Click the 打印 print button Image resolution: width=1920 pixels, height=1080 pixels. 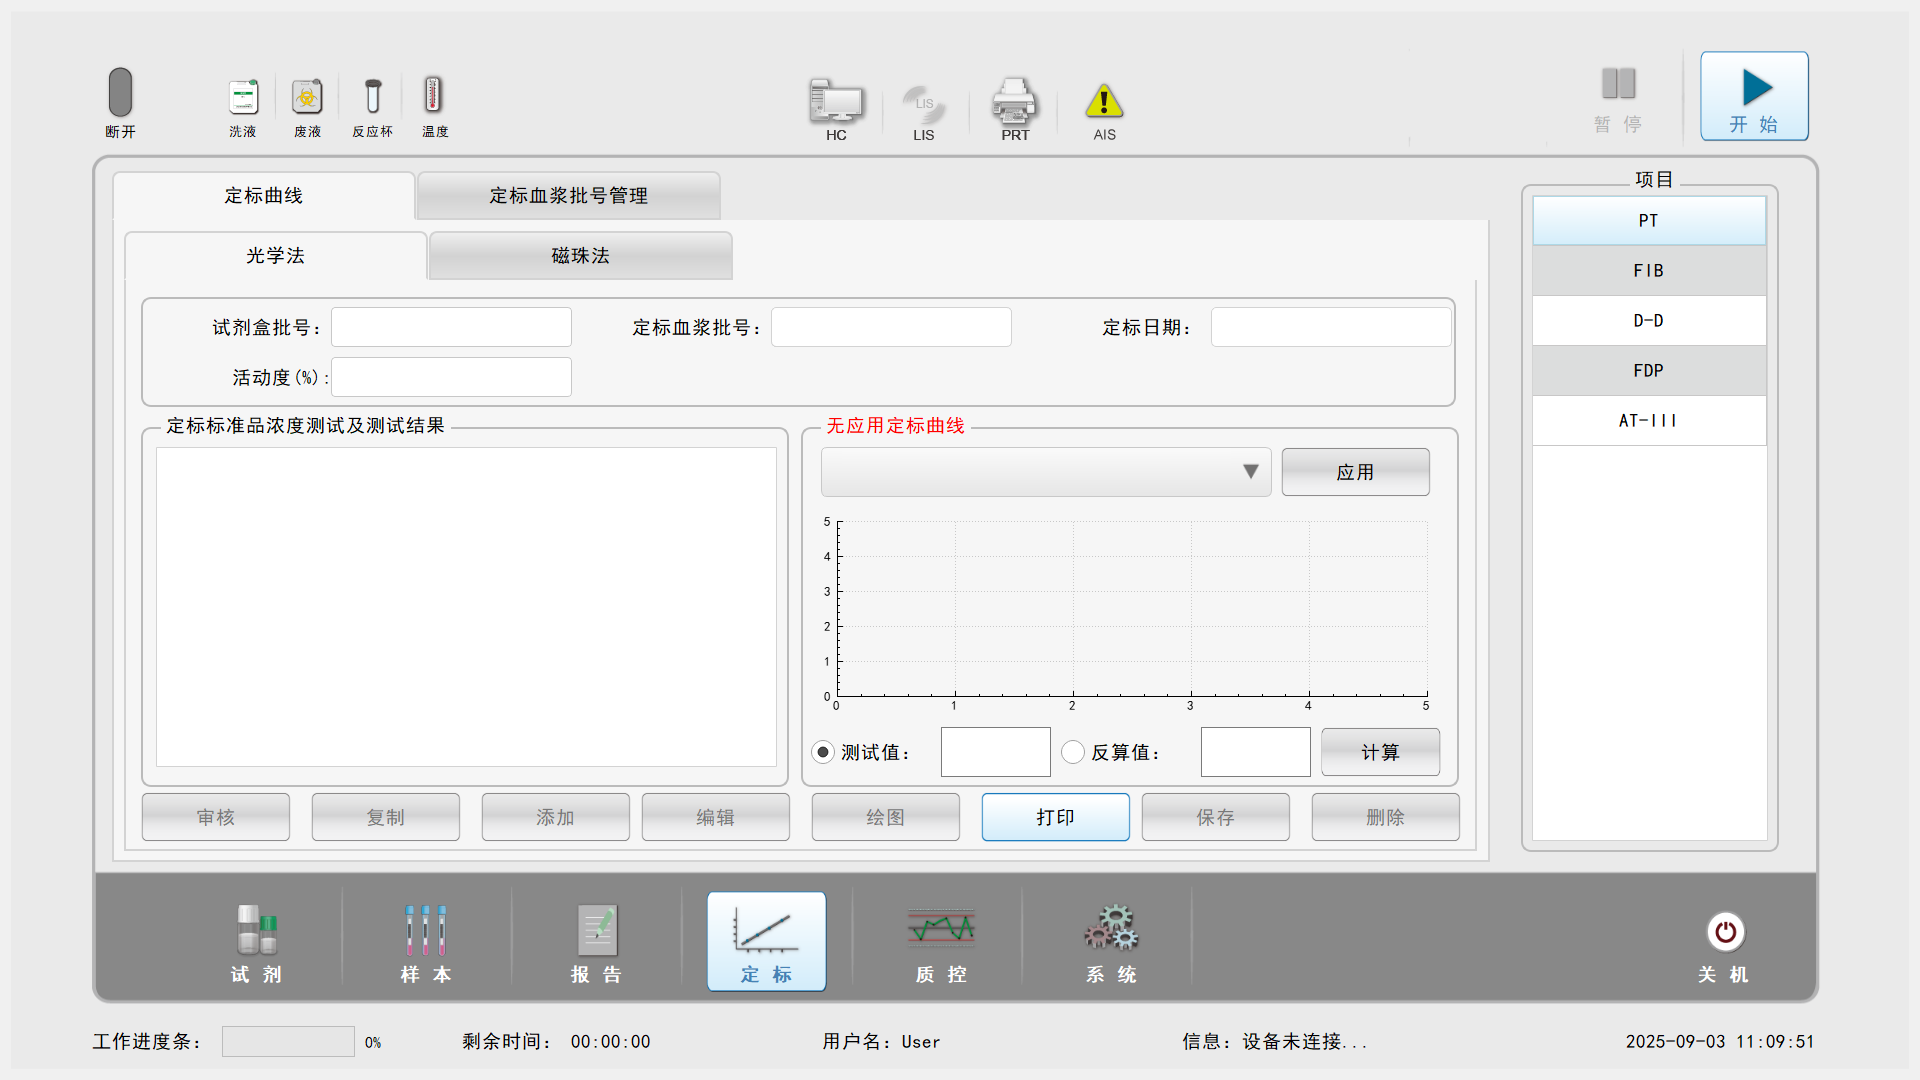click(1056, 817)
